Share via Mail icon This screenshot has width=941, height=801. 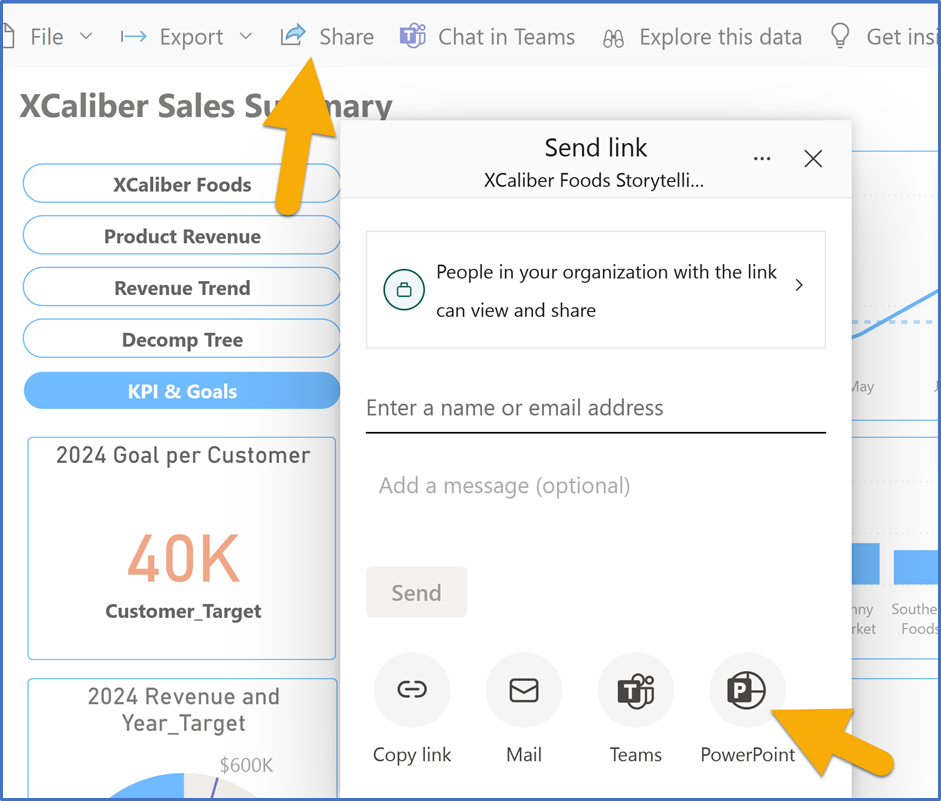pos(524,689)
